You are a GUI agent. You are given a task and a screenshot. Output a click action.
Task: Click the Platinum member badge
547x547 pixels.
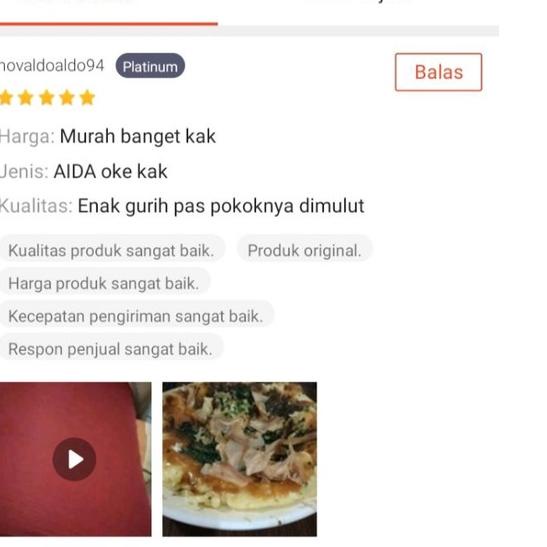click(x=150, y=66)
